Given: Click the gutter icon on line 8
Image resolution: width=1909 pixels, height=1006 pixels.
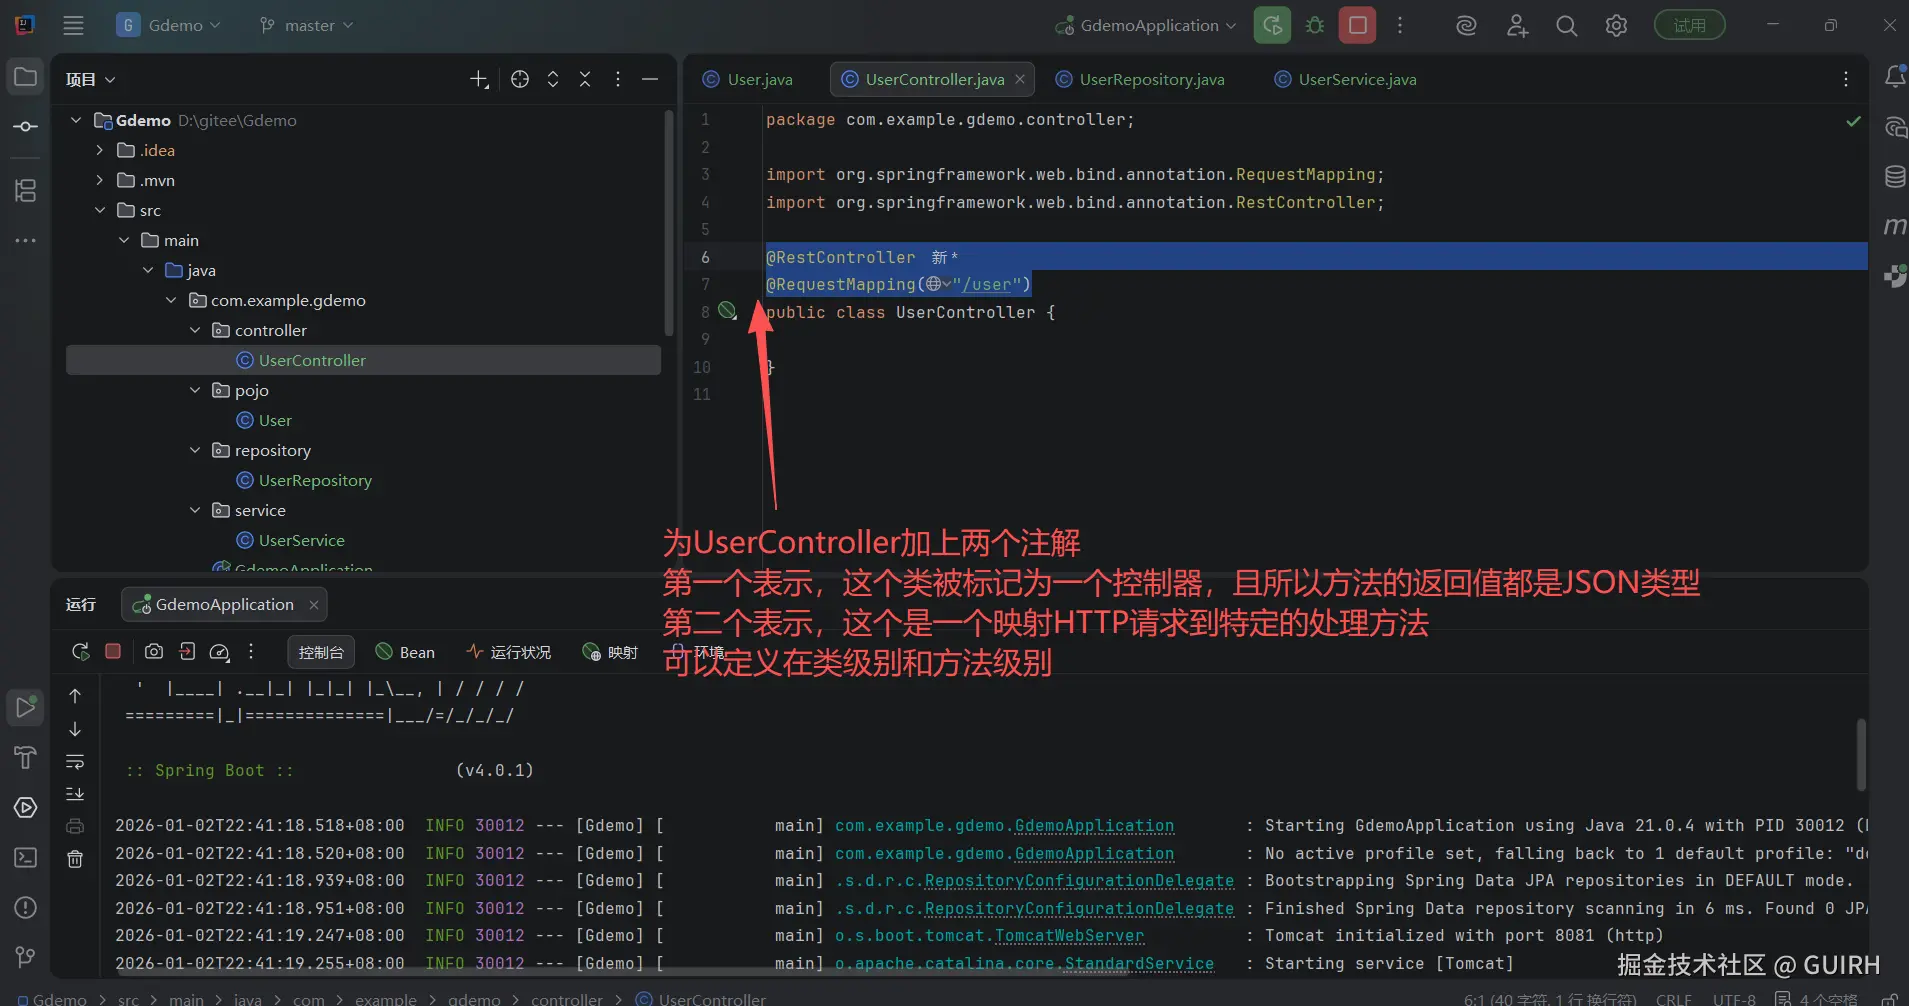Looking at the screenshot, I should click(x=728, y=311).
